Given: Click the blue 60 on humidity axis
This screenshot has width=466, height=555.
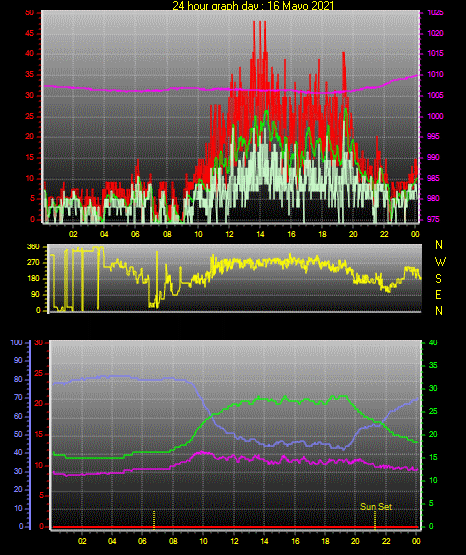Looking at the screenshot, I should tap(18, 416).
